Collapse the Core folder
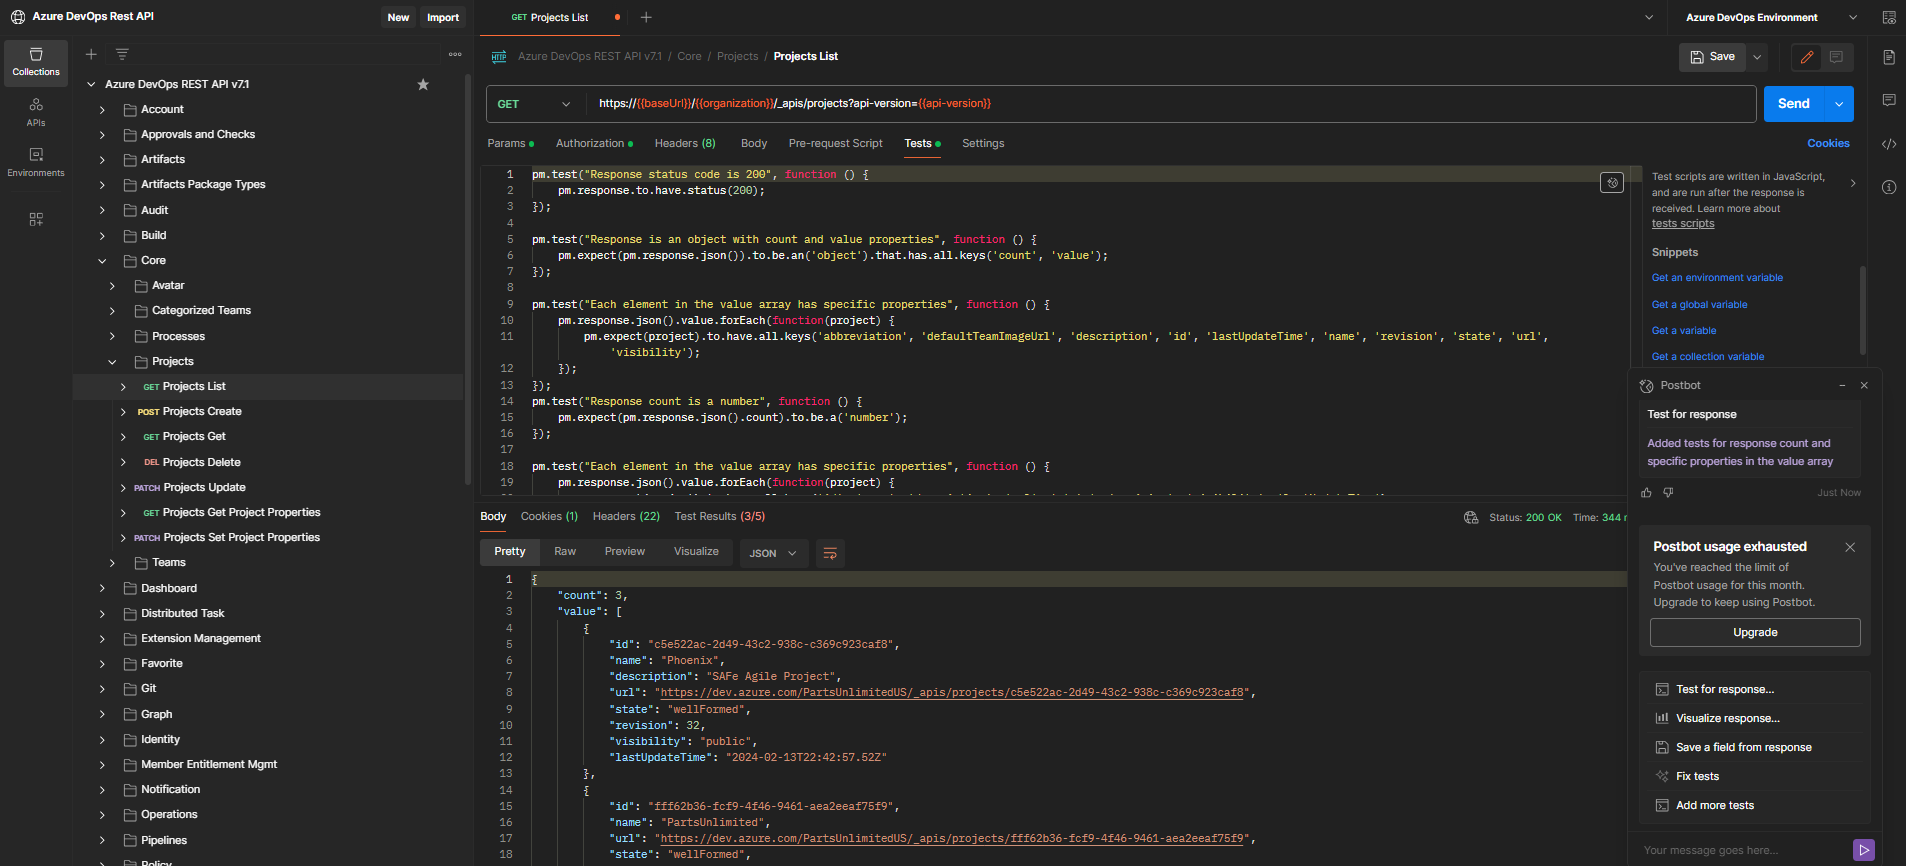Image resolution: width=1906 pixels, height=866 pixels. point(102,261)
